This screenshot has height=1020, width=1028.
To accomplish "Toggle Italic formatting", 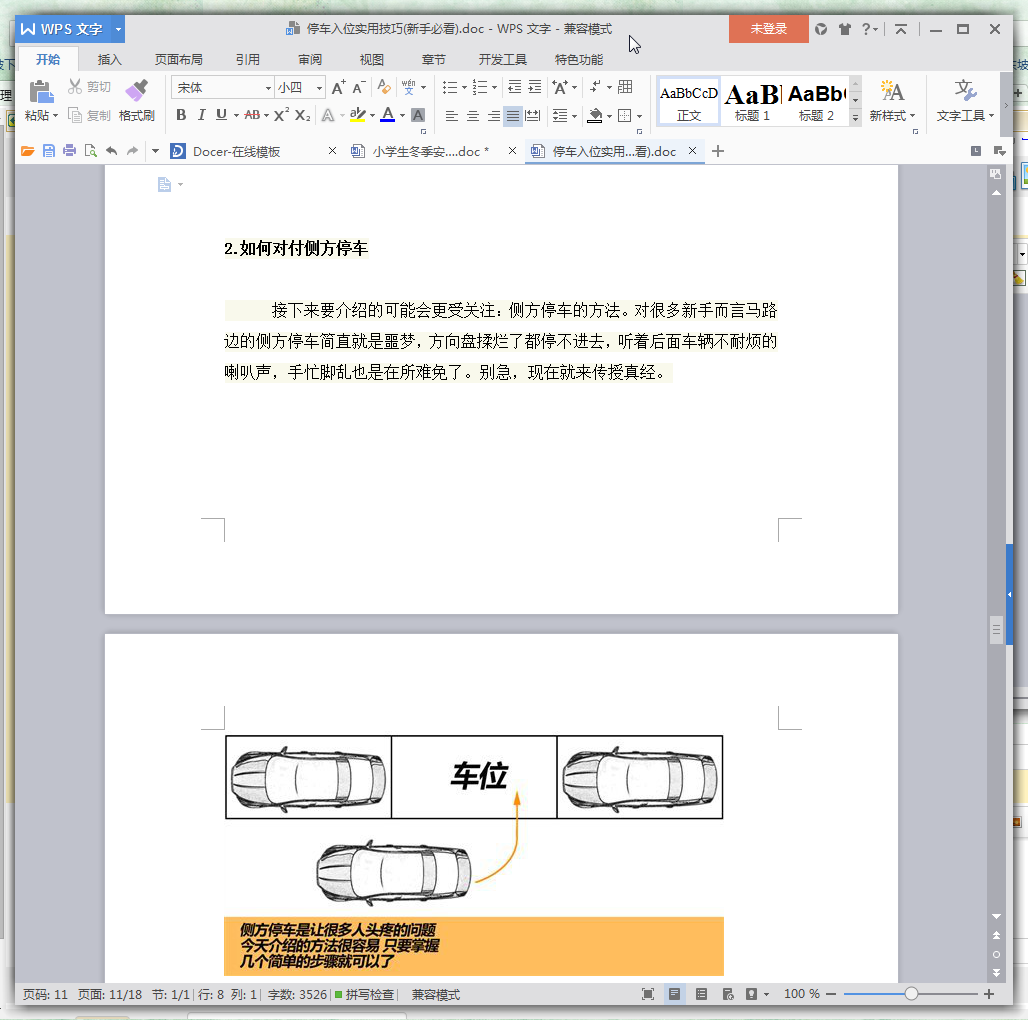I will 201,115.
